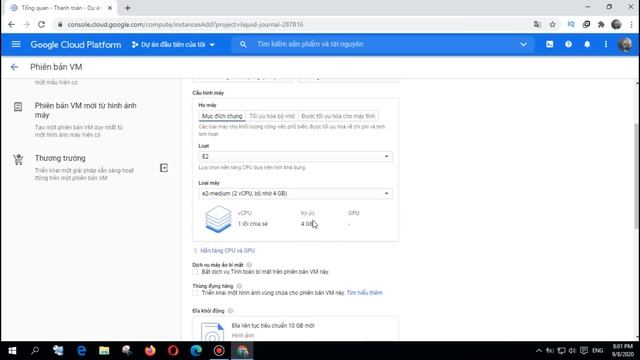Bookmark this page with the star icon

552,24
